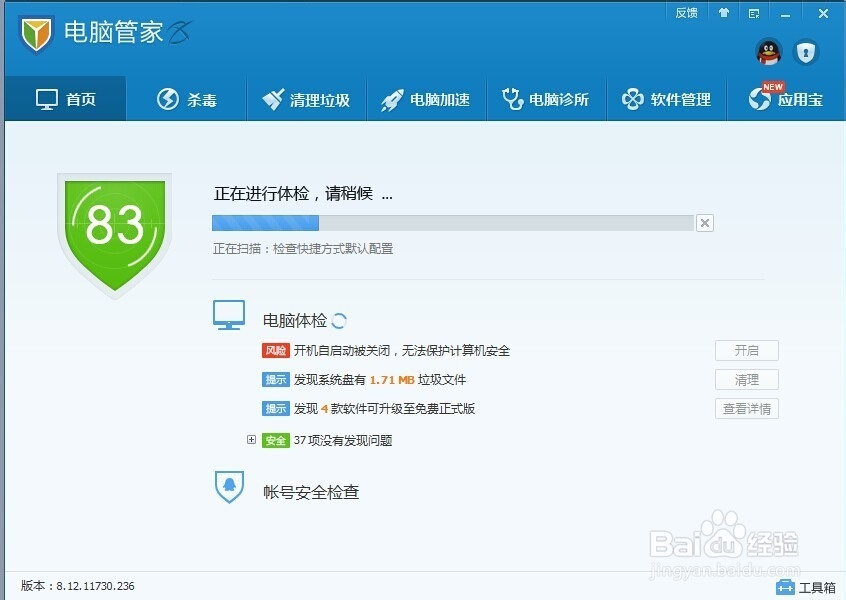Click the 帐号安全检查 shield icon
The height and width of the screenshot is (600, 846).
pos(229,487)
